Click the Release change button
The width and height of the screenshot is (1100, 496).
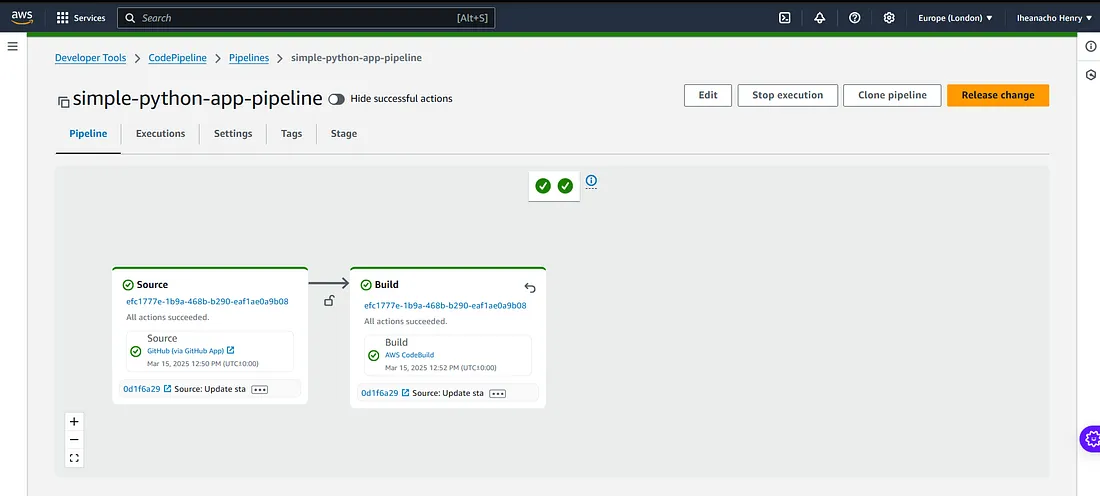998,95
